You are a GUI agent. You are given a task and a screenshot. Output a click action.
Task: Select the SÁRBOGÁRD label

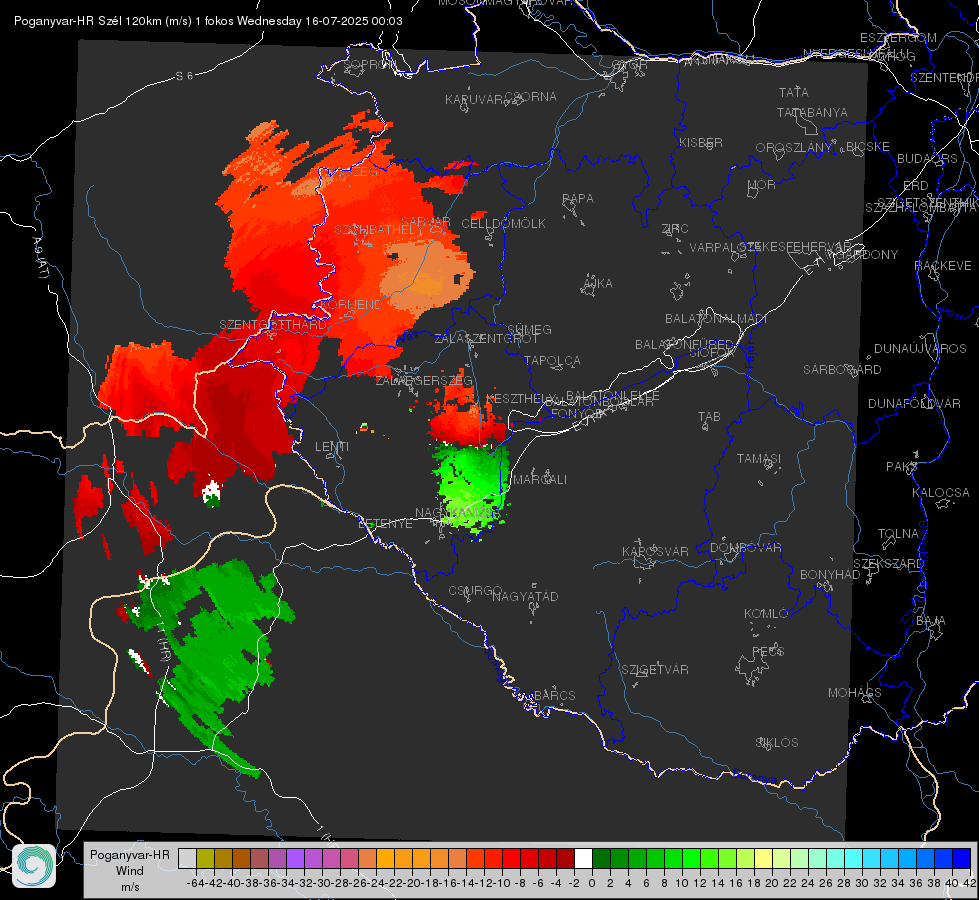click(x=842, y=370)
